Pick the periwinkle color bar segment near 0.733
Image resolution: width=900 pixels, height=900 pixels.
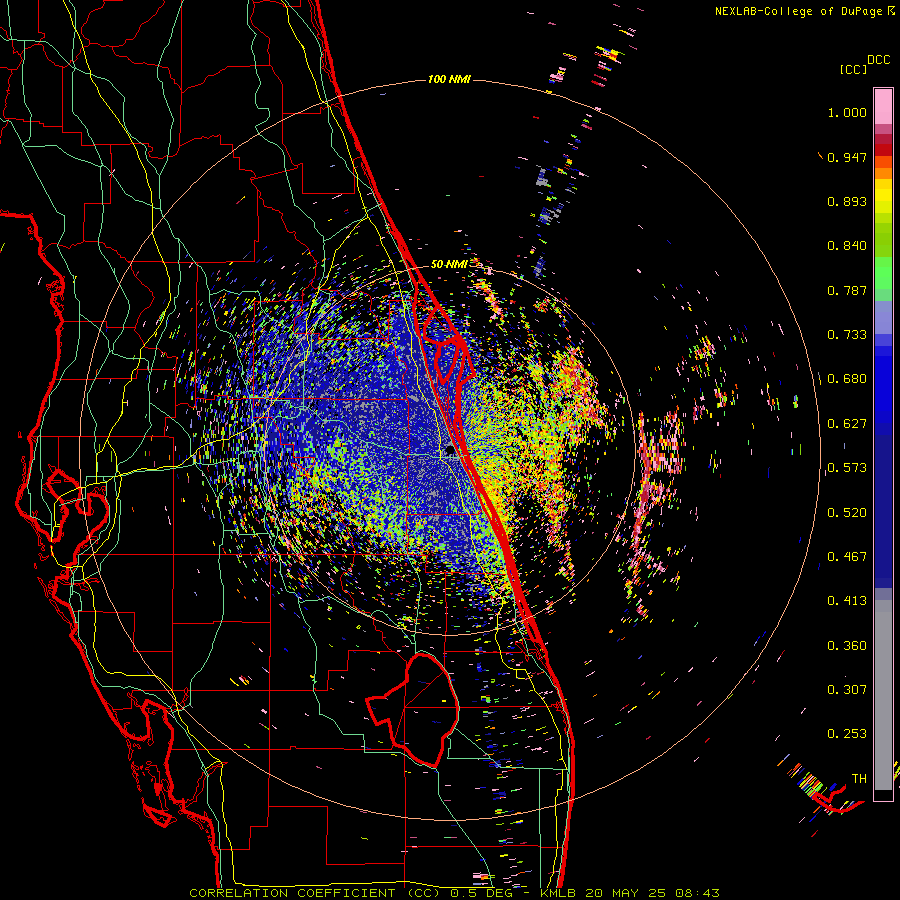coord(883,317)
